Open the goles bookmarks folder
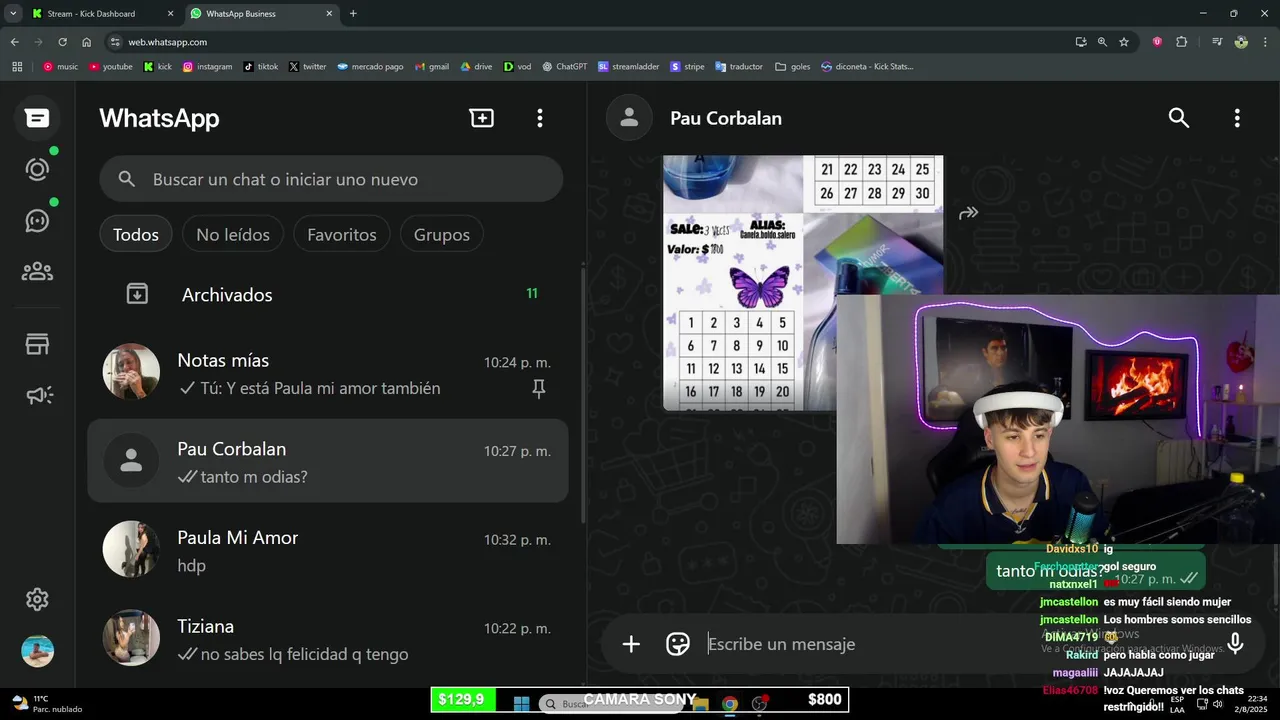The height and width of the screenshot is (720, 1280). (793, 67)
